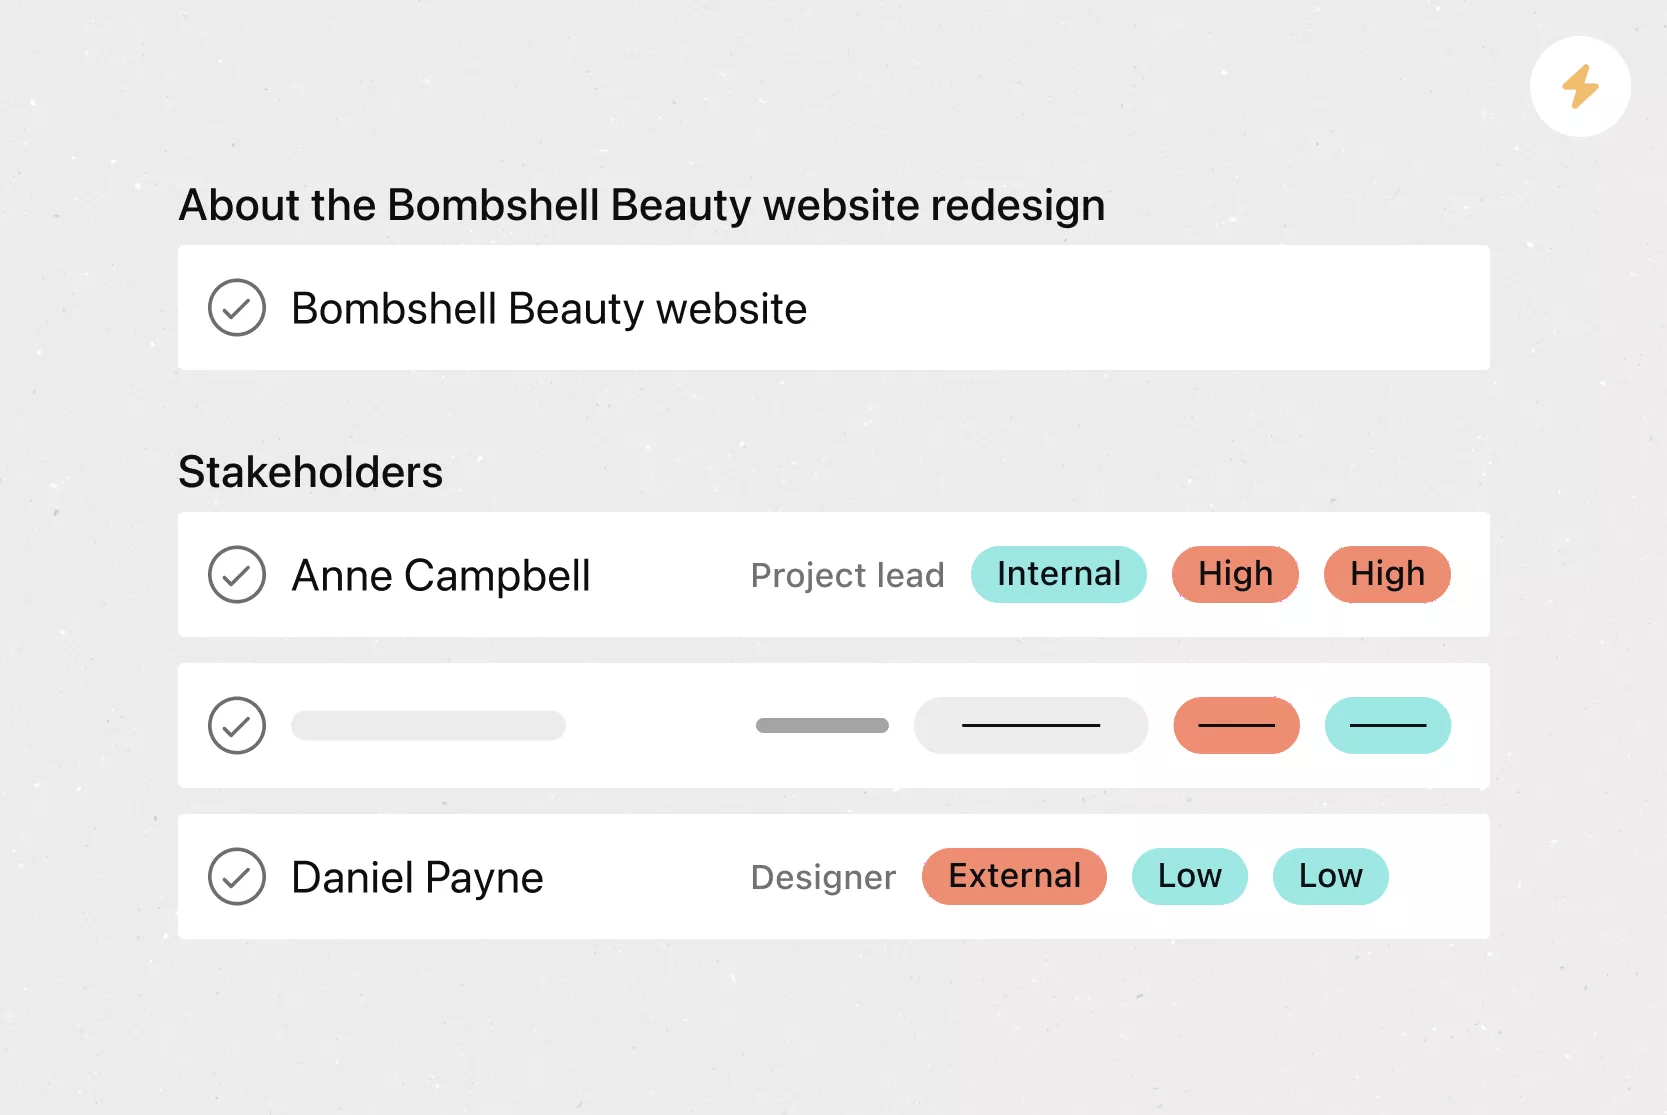
Task: Click the Project lead role field
Action: pyautogui.click(x=847, y=576)
